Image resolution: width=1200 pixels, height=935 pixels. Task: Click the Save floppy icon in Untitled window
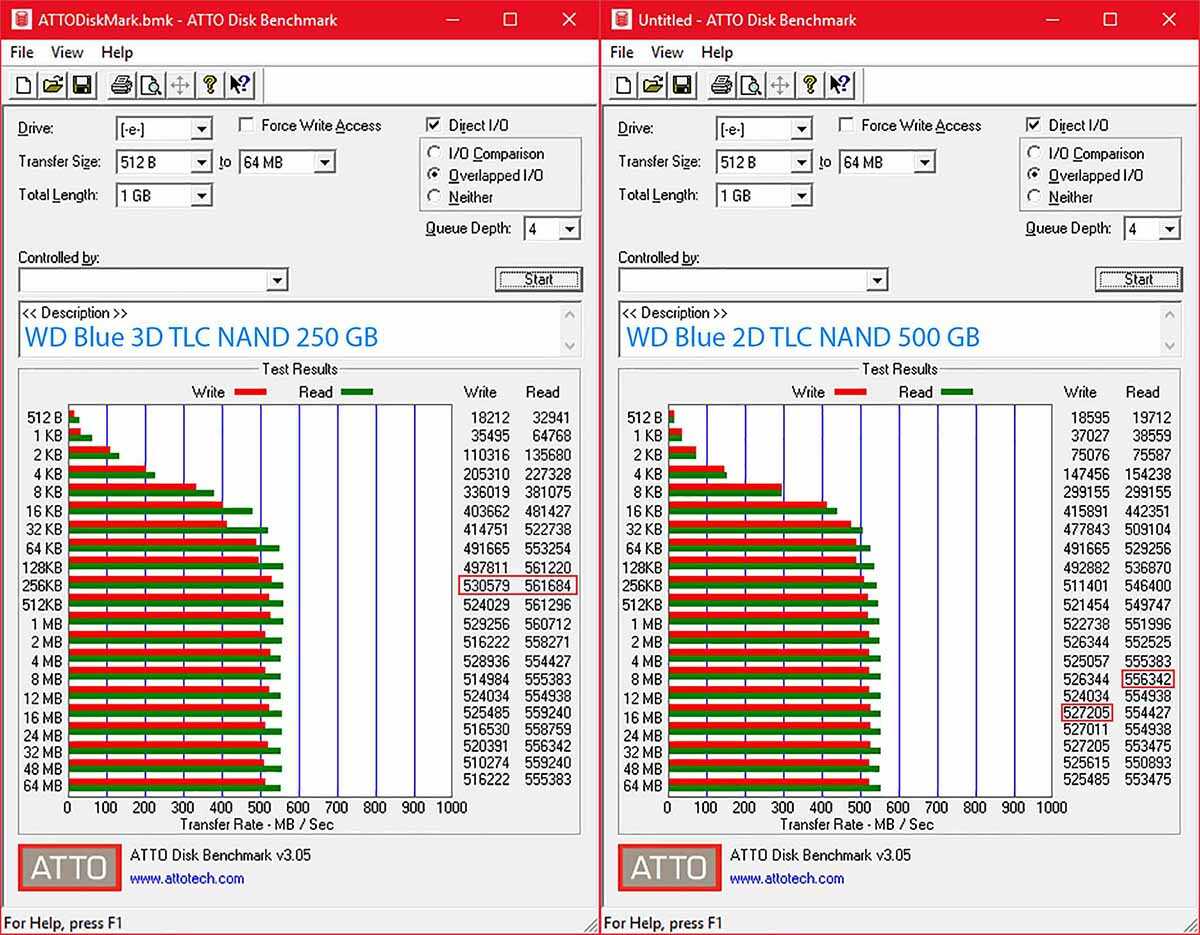pos(682,85)
